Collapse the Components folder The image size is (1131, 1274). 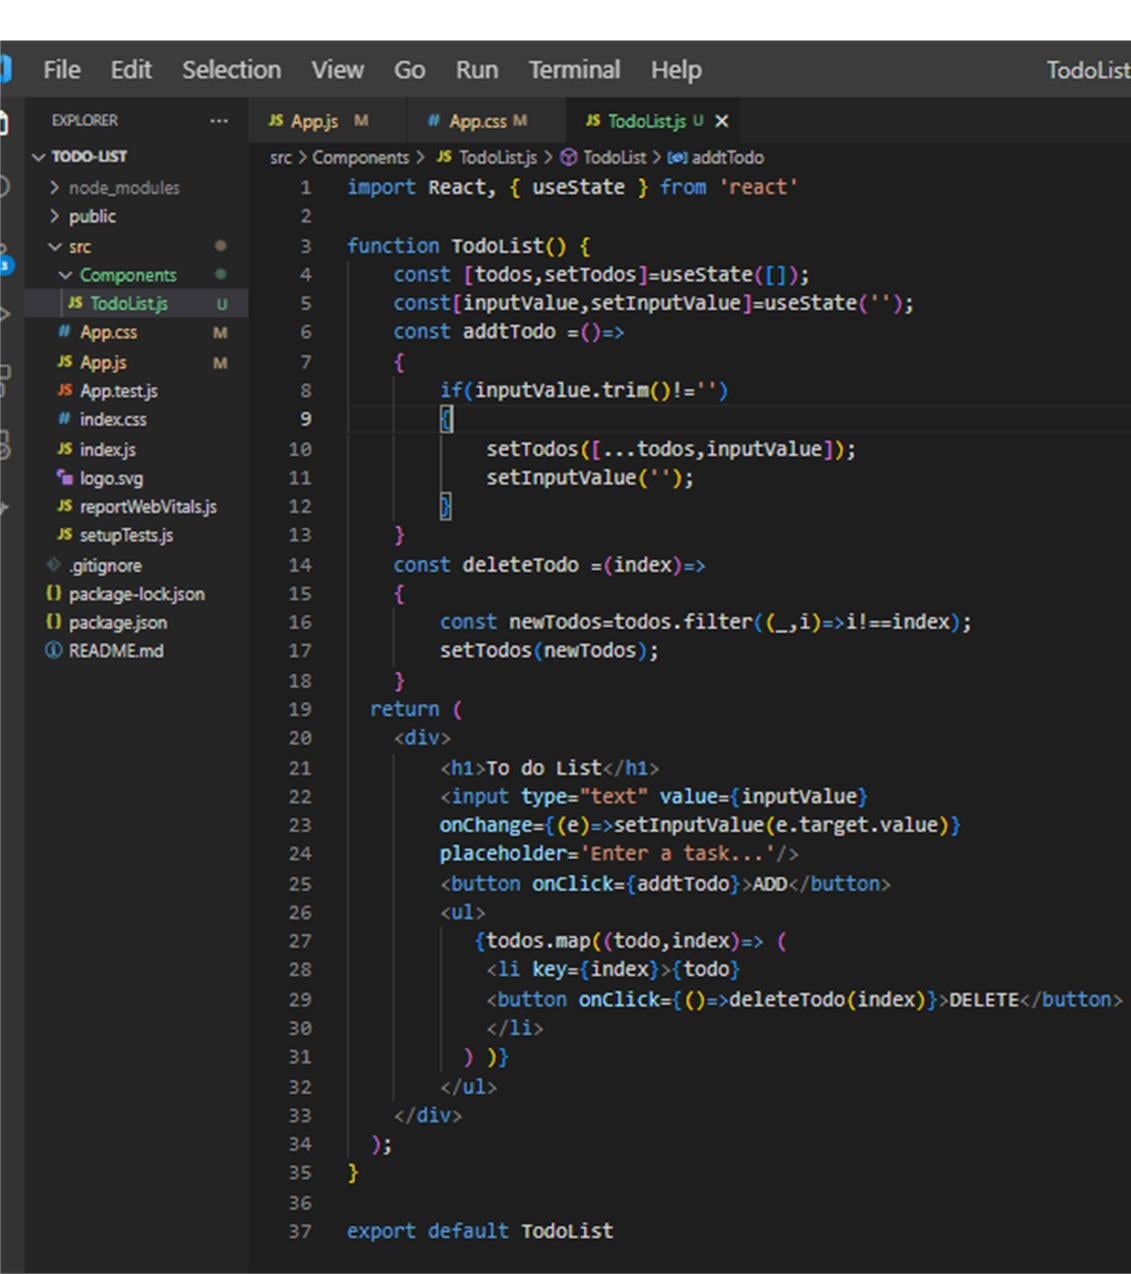click(x=66, y=275)
